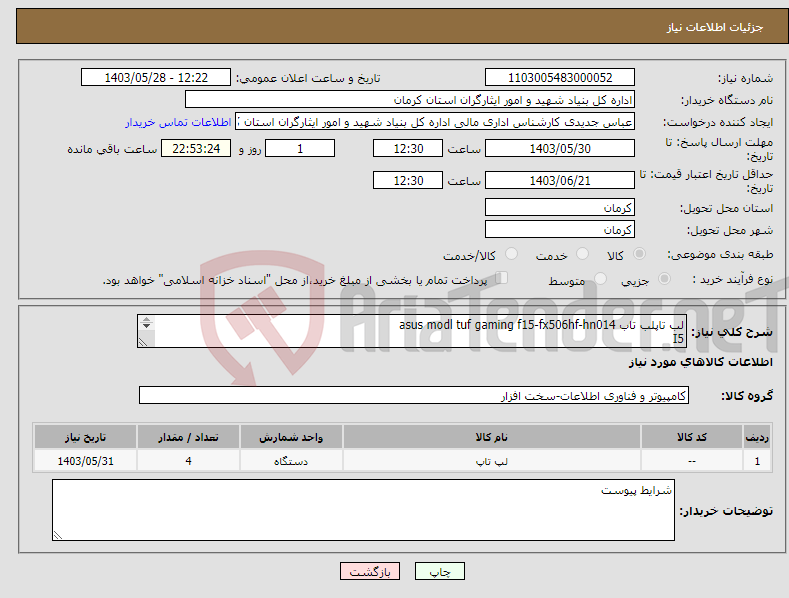Click the دستگاه unit cell
Image resolution: width=789 pixels, height=598 pixels.
tap(291, 461)
